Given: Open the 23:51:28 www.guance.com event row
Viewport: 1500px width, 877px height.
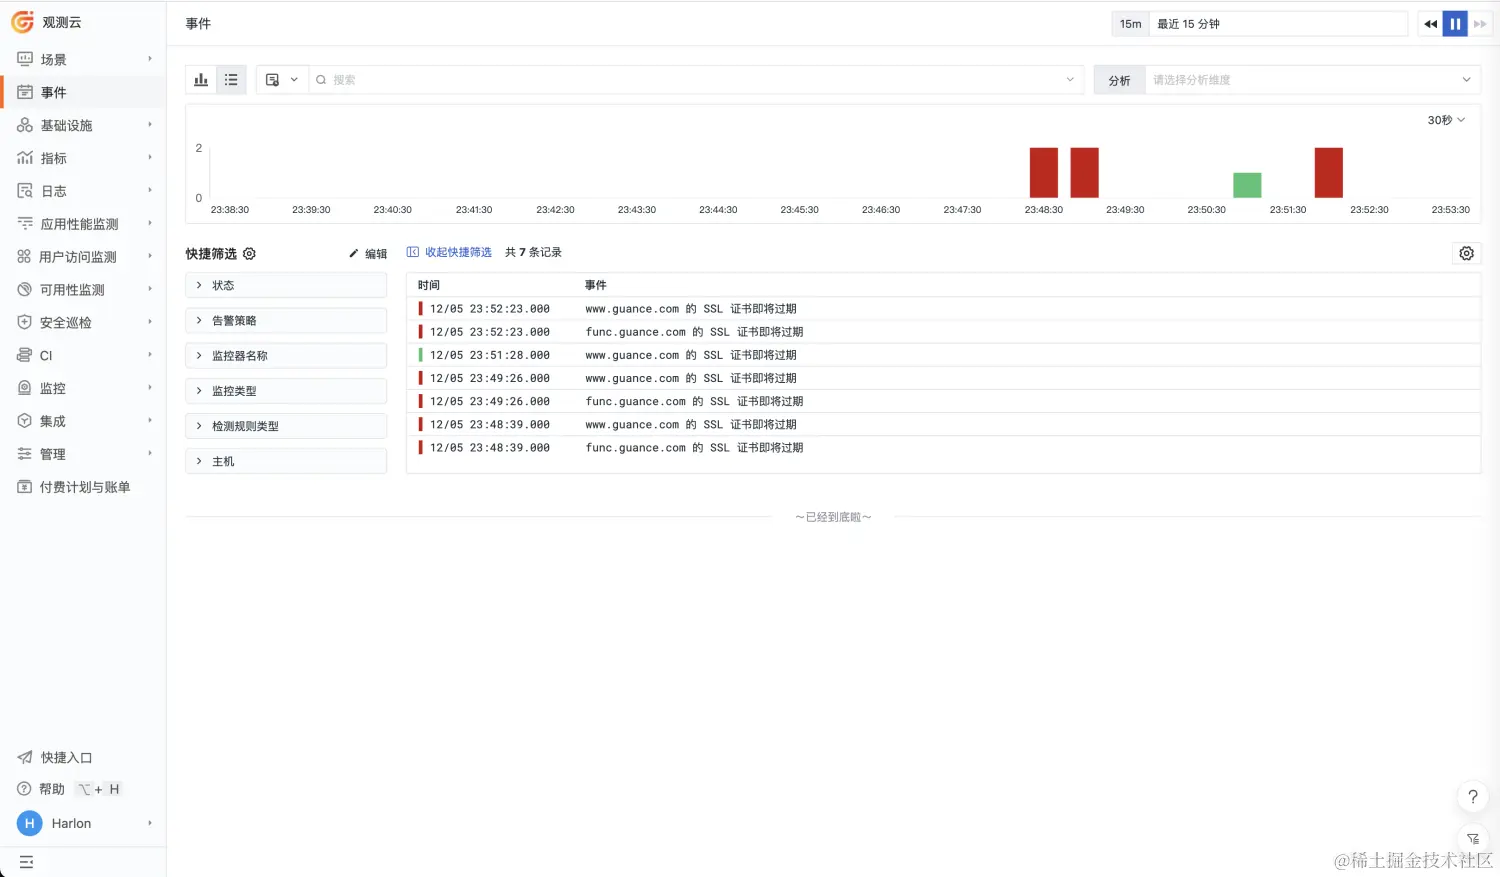Looking at the screenshot, I should (x=943, y=355).
